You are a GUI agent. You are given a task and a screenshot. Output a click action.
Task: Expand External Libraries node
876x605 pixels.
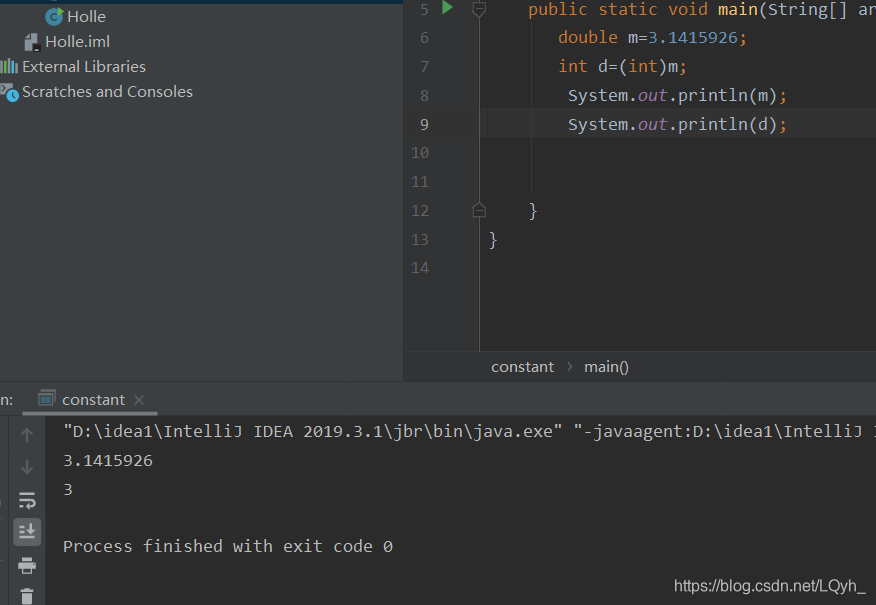click(84, 67)
